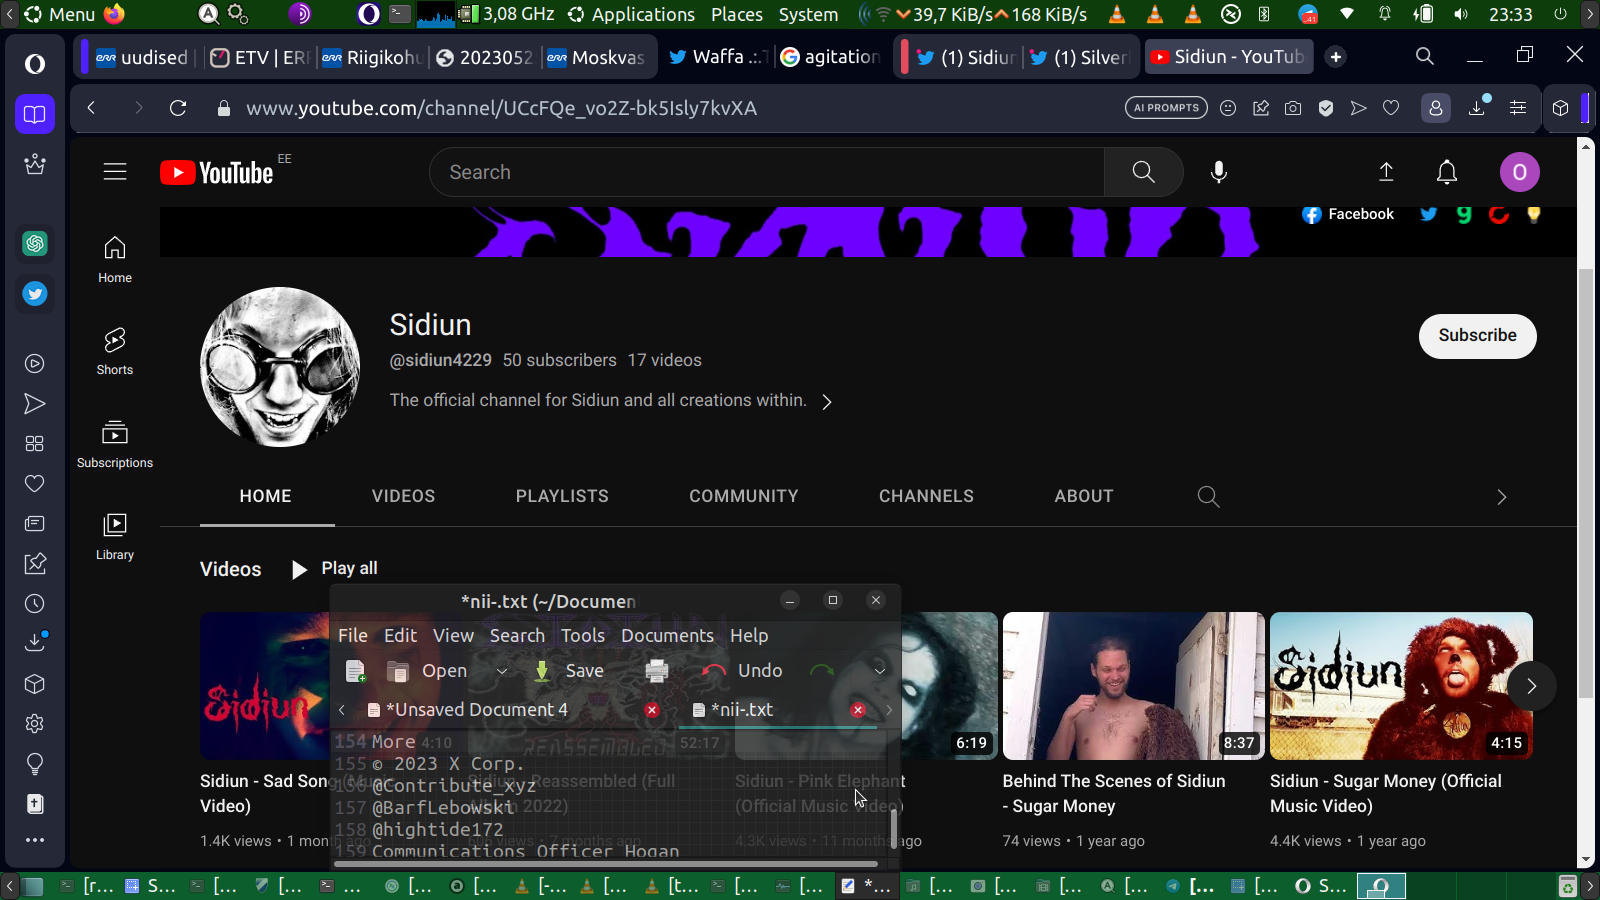Open Opera sidebar history clock

[35, 604]
